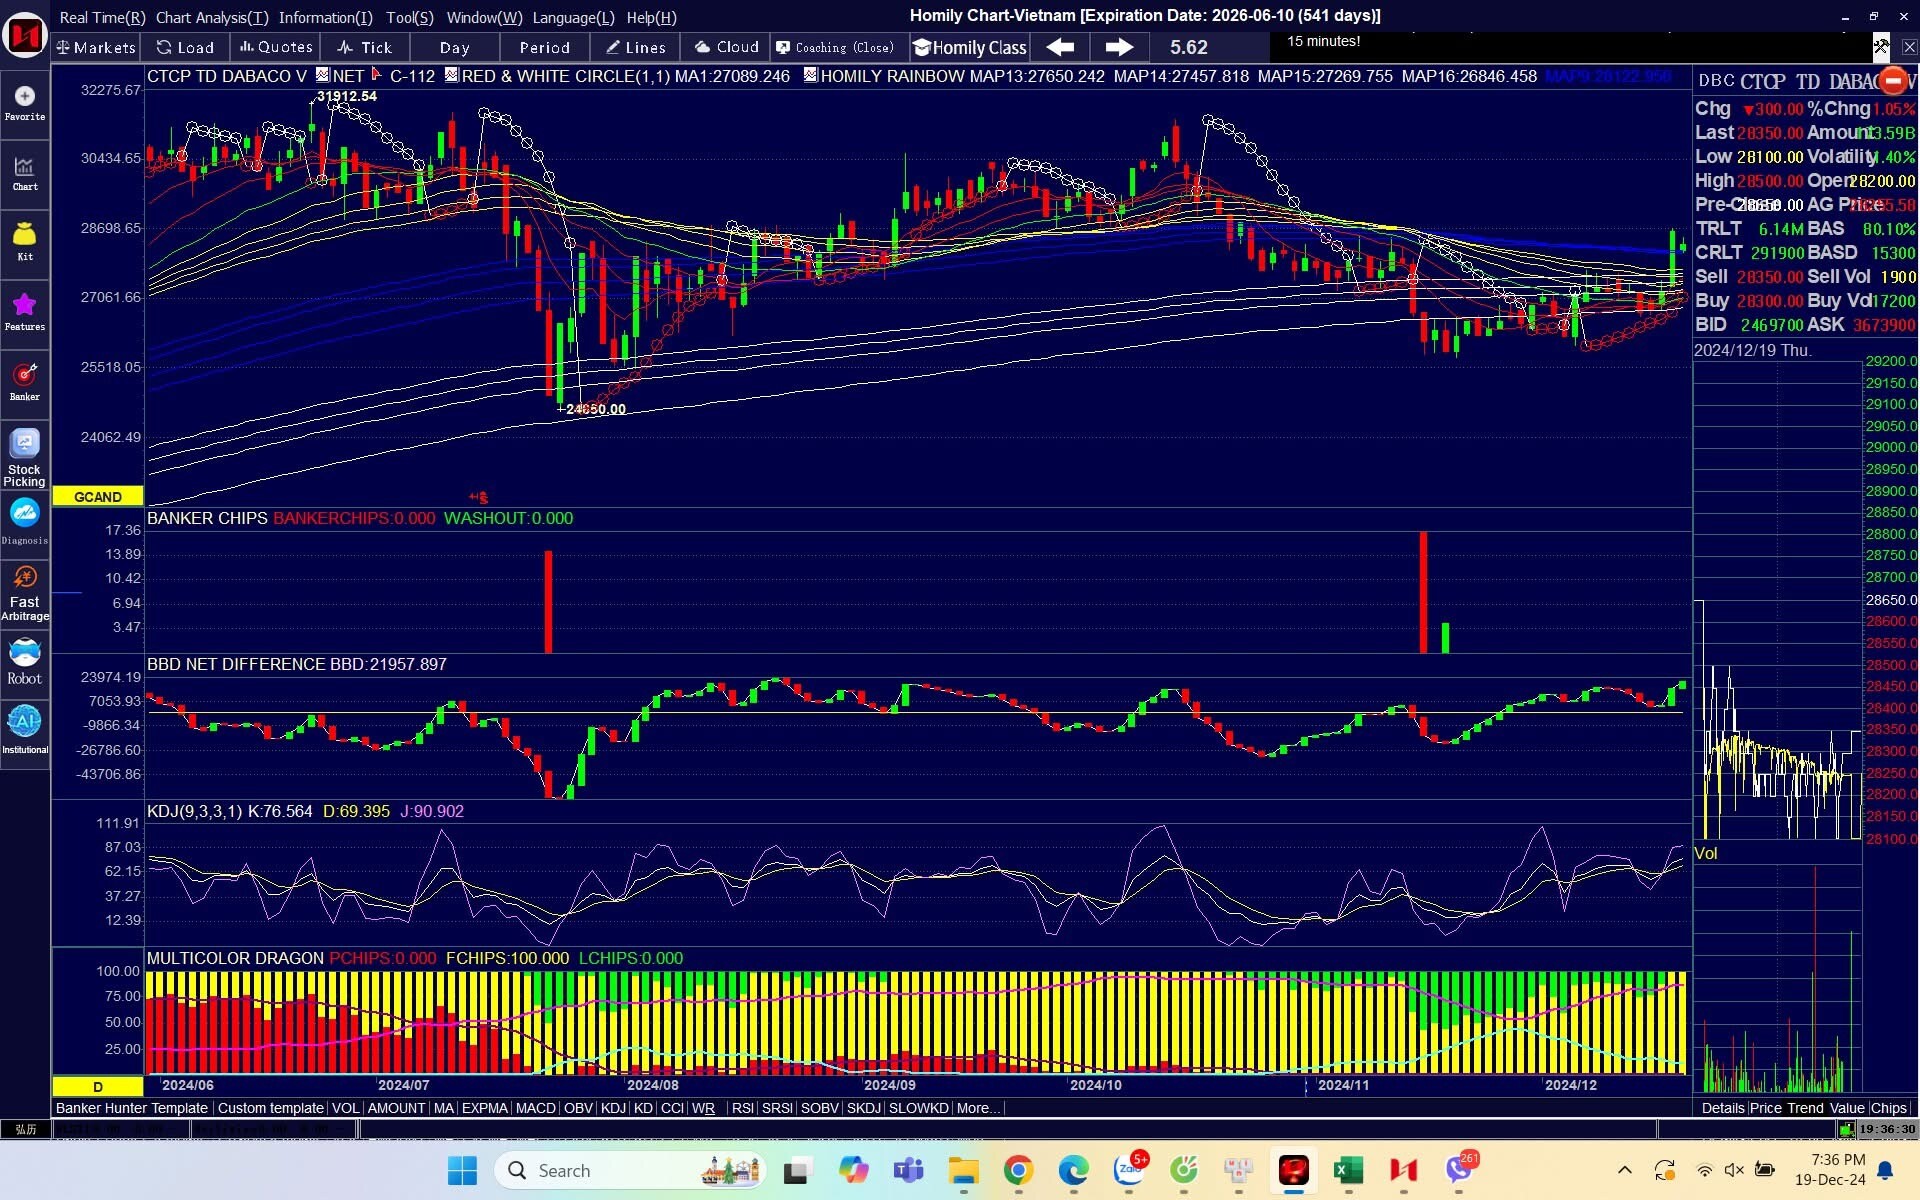Open the Diagnosis cloud icon
This screenshot has width=1920, height=1200.
pos(25,522)
